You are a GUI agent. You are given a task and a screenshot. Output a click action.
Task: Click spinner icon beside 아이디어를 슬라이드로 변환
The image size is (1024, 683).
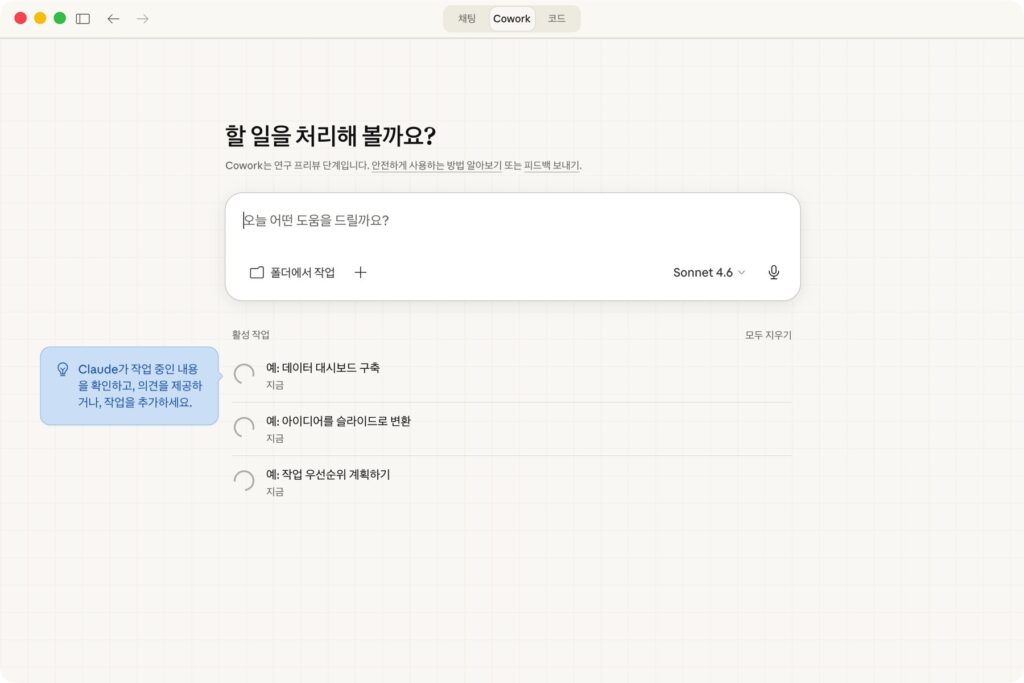pyautogui.click(x=244, y=427)
